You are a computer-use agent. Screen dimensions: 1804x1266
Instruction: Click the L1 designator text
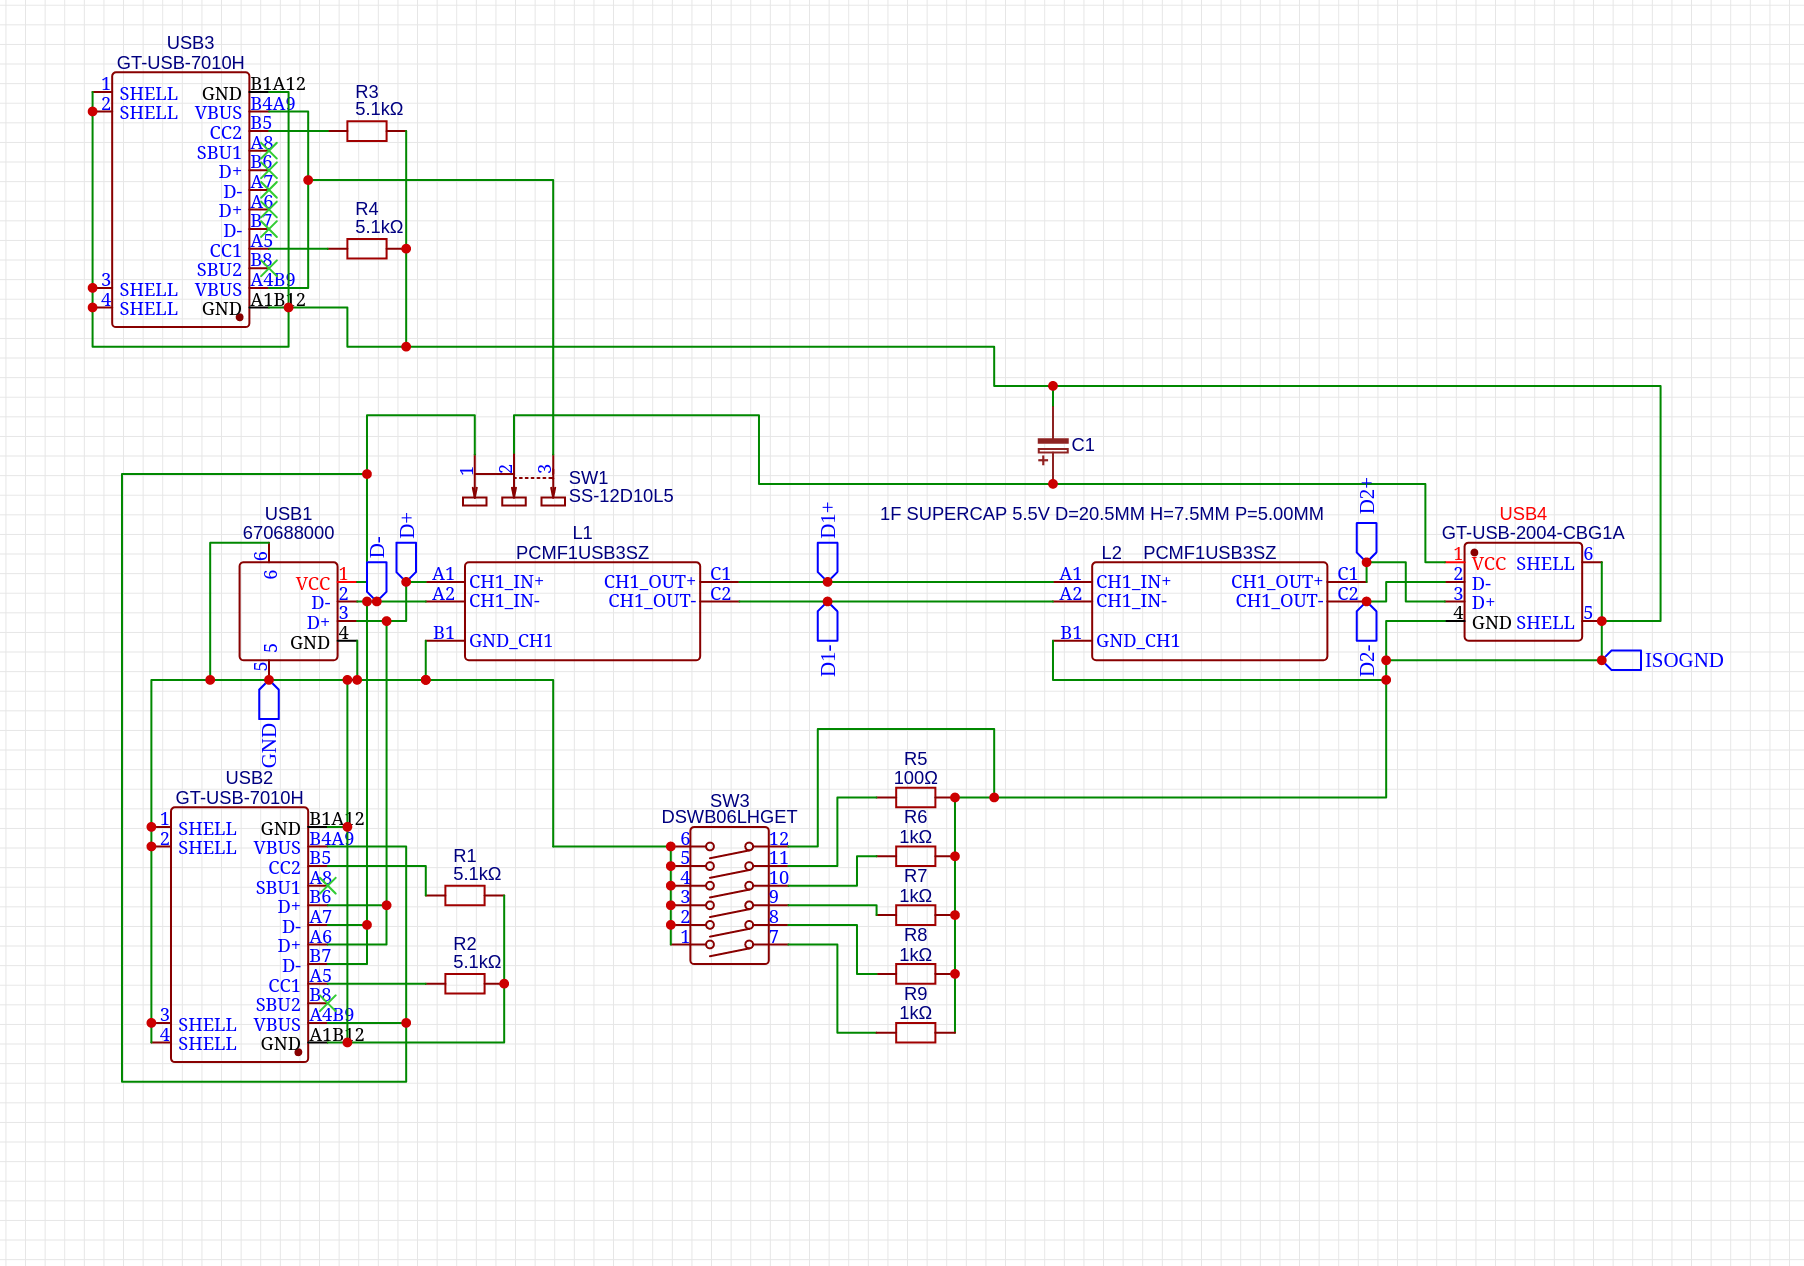582,533
